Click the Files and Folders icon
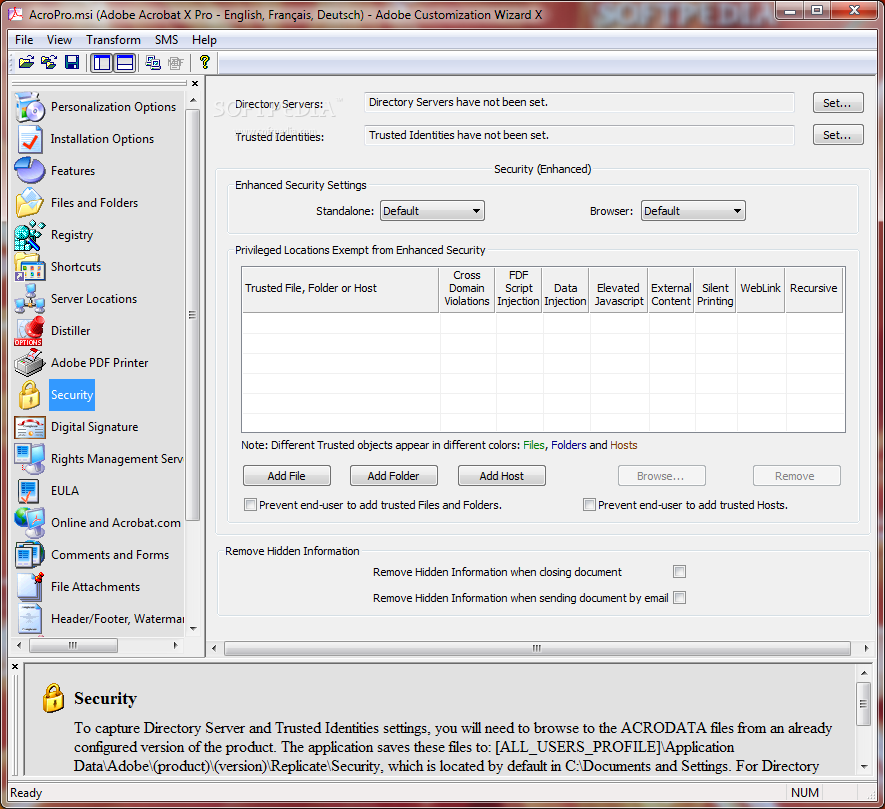Viewport: 885px width, 809px height. (x=29, y=203)
